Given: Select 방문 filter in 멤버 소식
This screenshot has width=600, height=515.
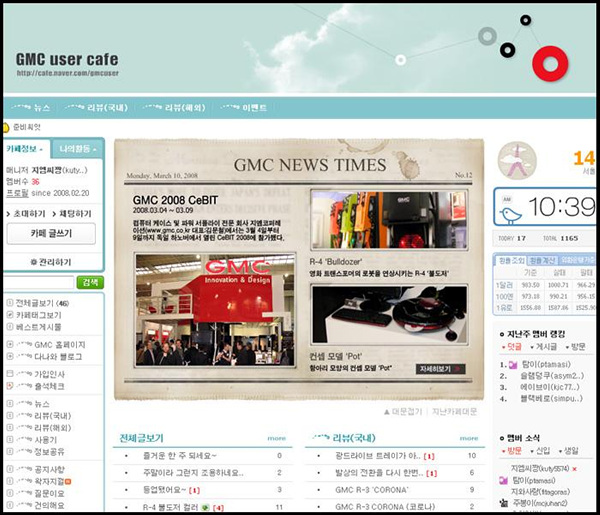Looking at the screenshot, I should click(512, 451).
